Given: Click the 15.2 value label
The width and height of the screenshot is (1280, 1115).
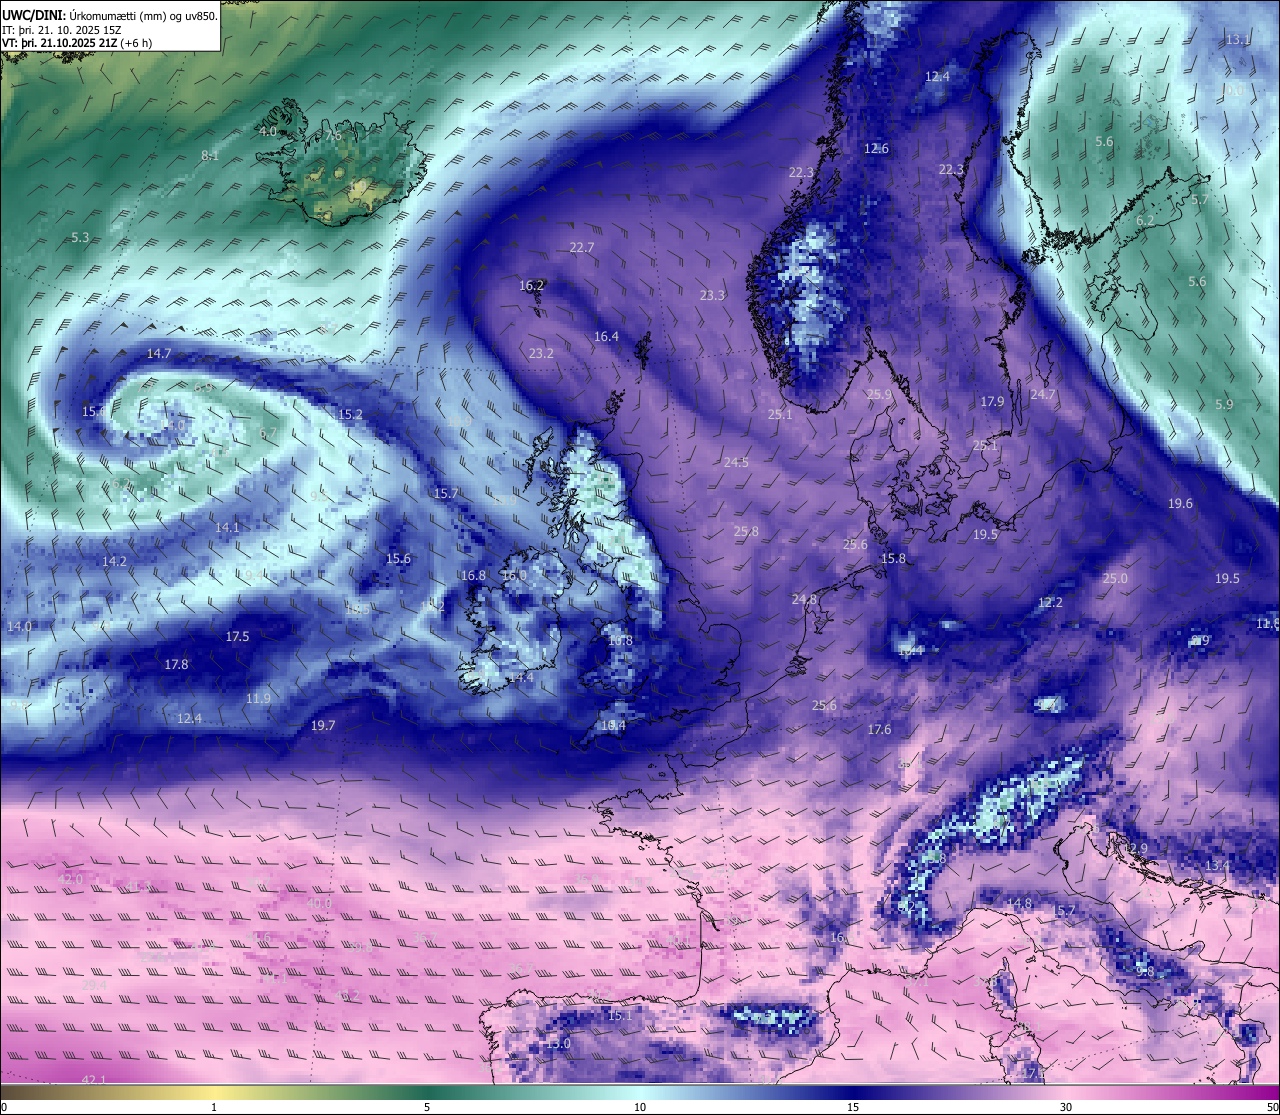Looking at the screenshot, I should 350,414.
